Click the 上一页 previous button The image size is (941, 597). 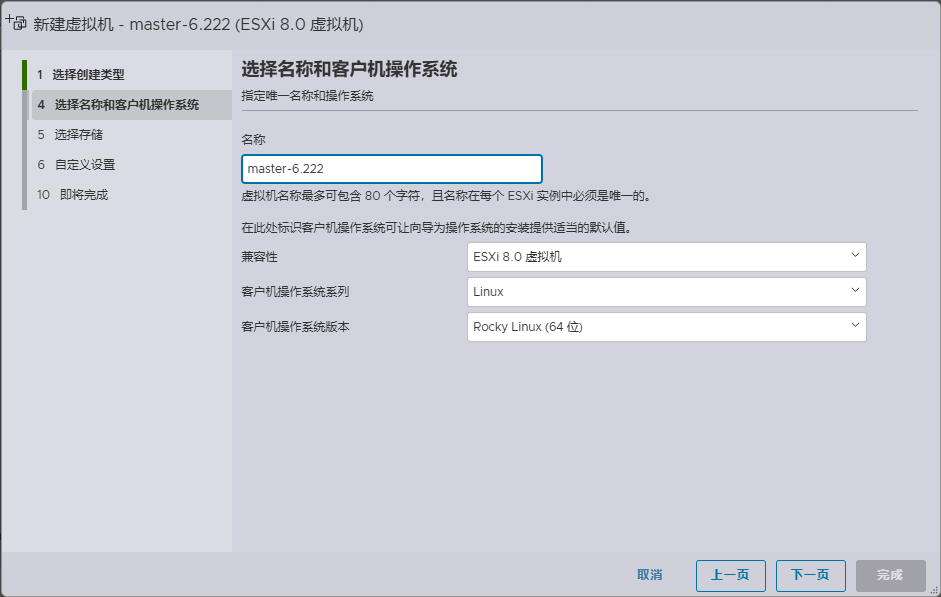coord(730,575)
